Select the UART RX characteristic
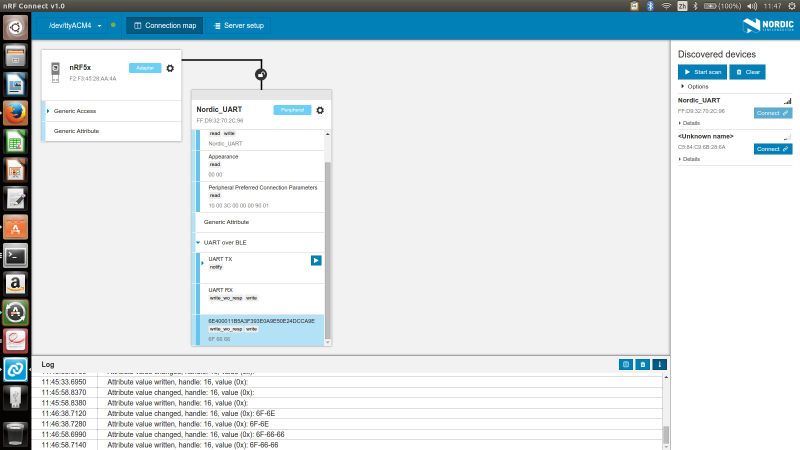The height and width of the screenshot is (450, 800). coord(261,299)
